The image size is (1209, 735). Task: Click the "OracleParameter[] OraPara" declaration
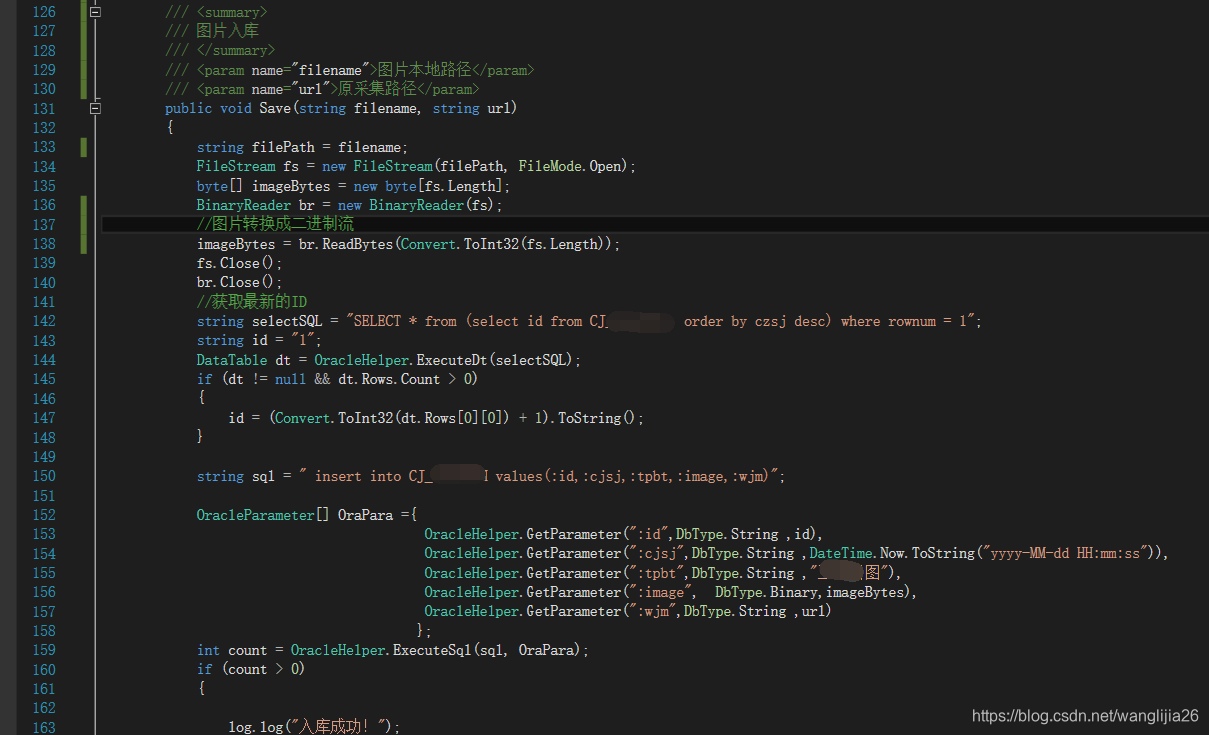coord(293,515)
